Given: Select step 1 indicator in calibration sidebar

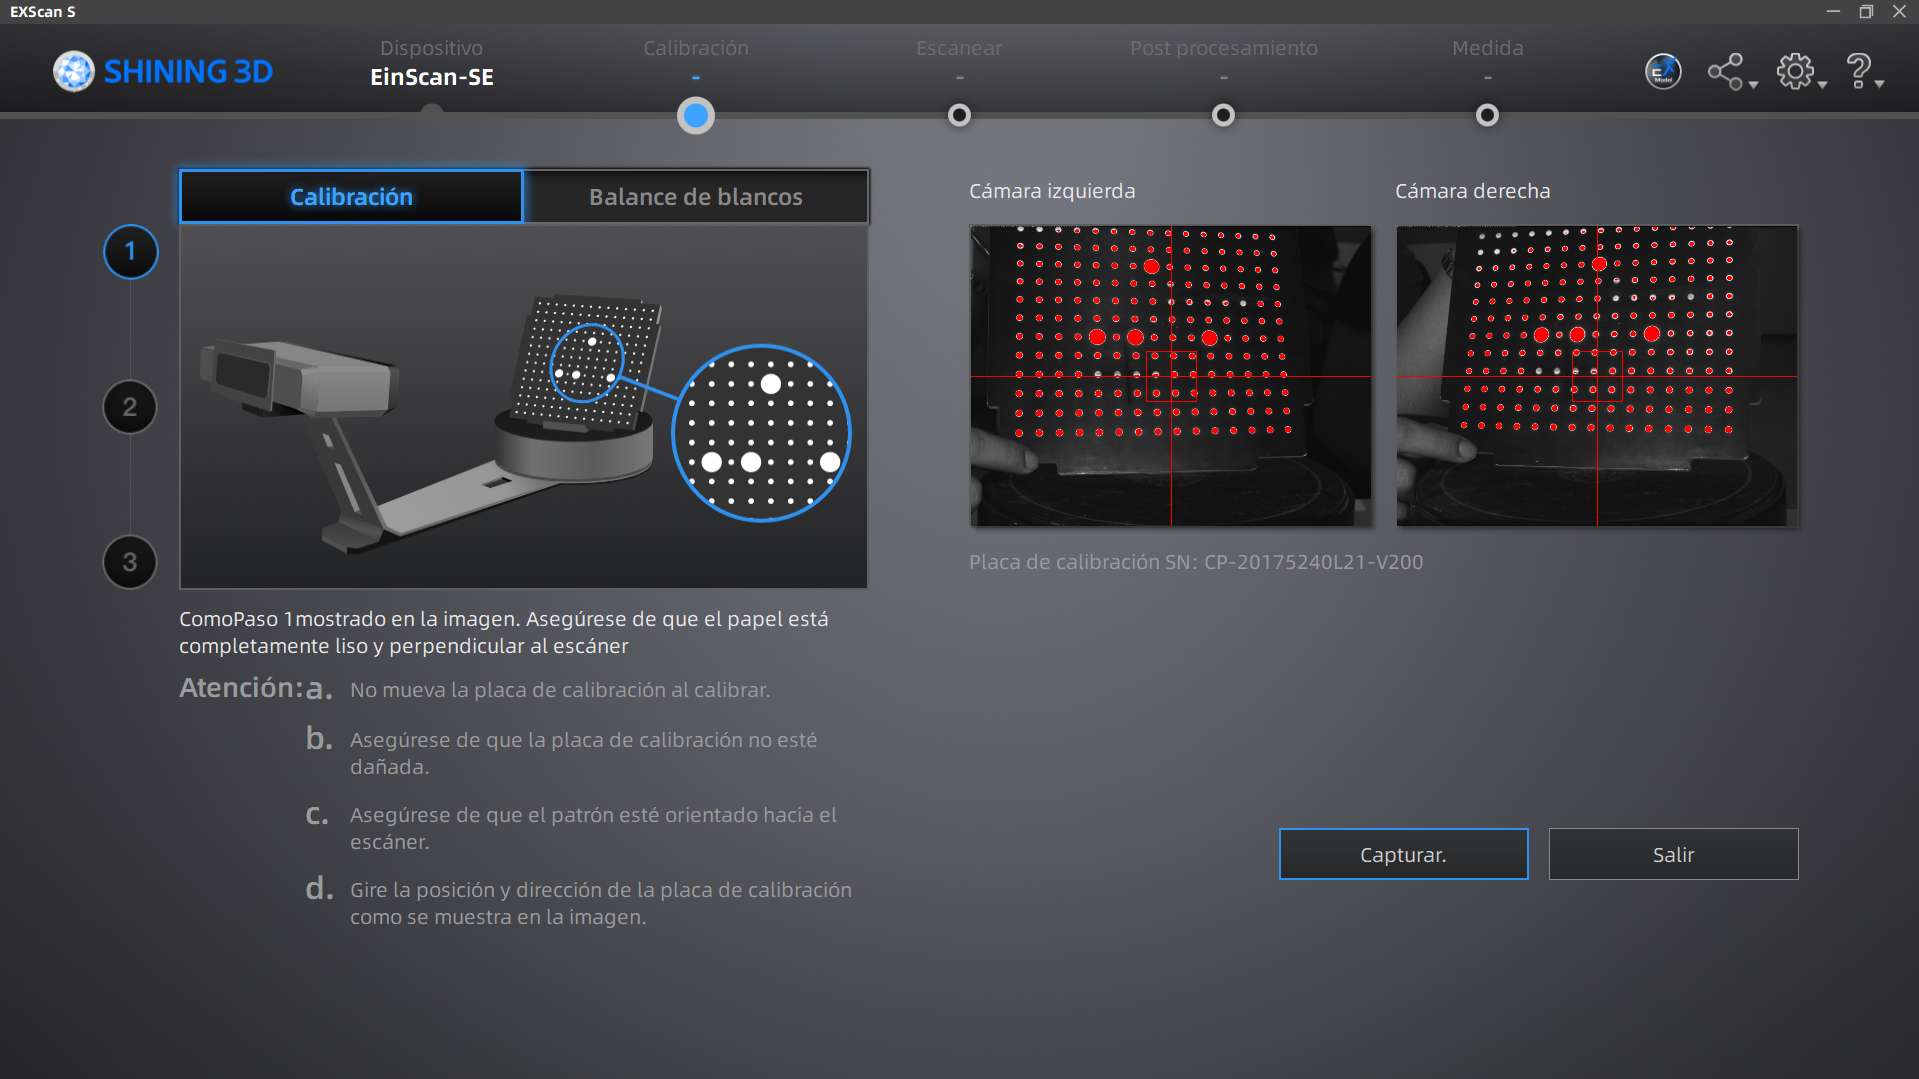Looking at the screenshot, I should (x=129, y=252).
